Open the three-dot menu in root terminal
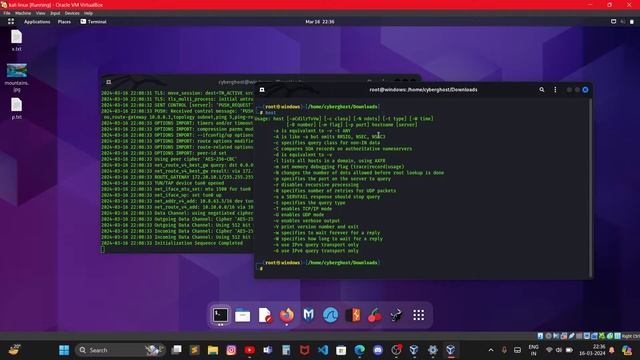Image resolution: width=640 pixels, height=360 pixels. pyautogui.click(x=555, y=90)
